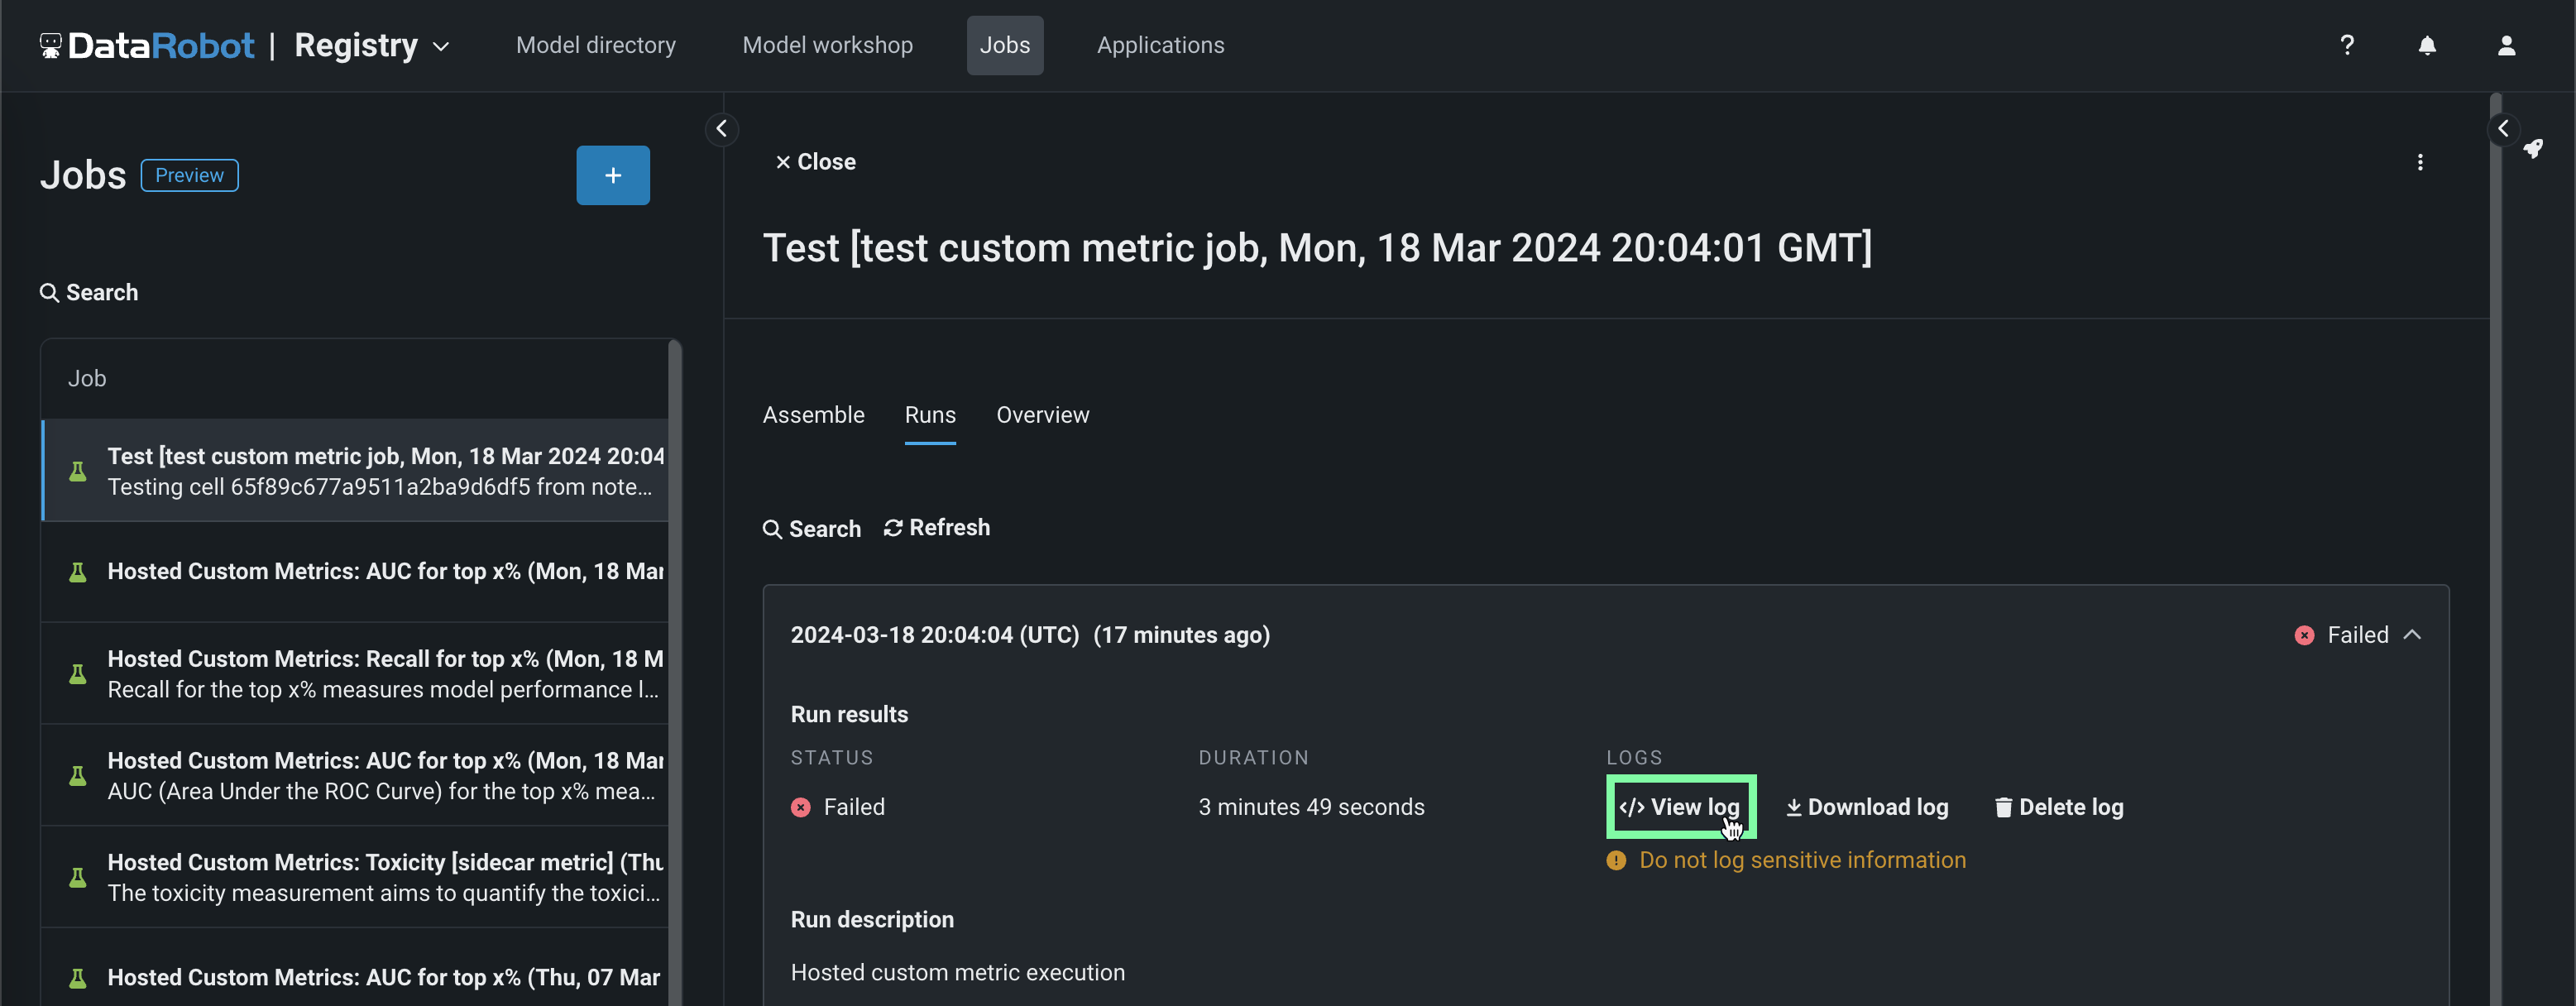
Task: Click the plus button to add job
Action: [x=612, y=175]
